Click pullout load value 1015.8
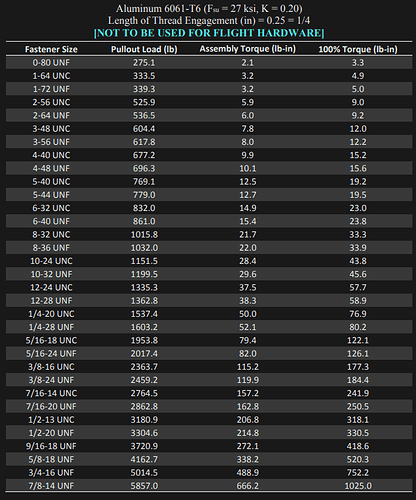Screen dimensions: 416x500 point(144,235)
